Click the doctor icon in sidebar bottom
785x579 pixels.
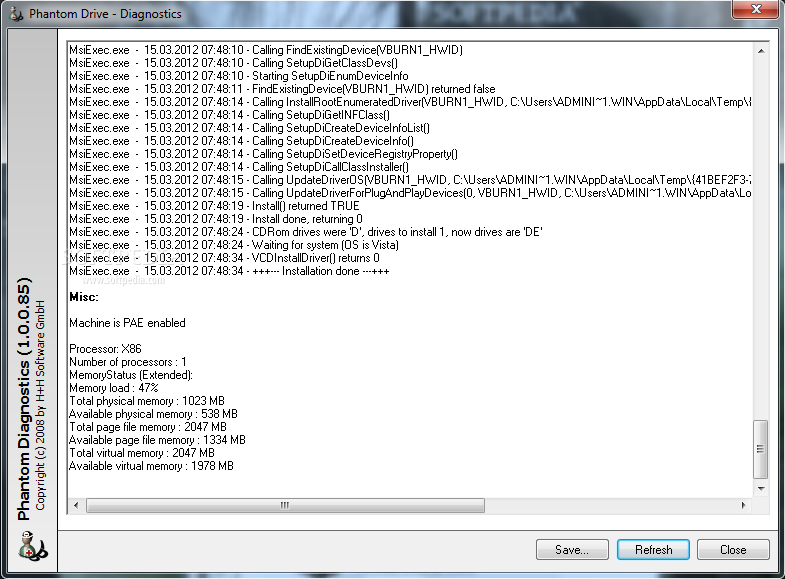pyautogui.click(x=32, y=546)
